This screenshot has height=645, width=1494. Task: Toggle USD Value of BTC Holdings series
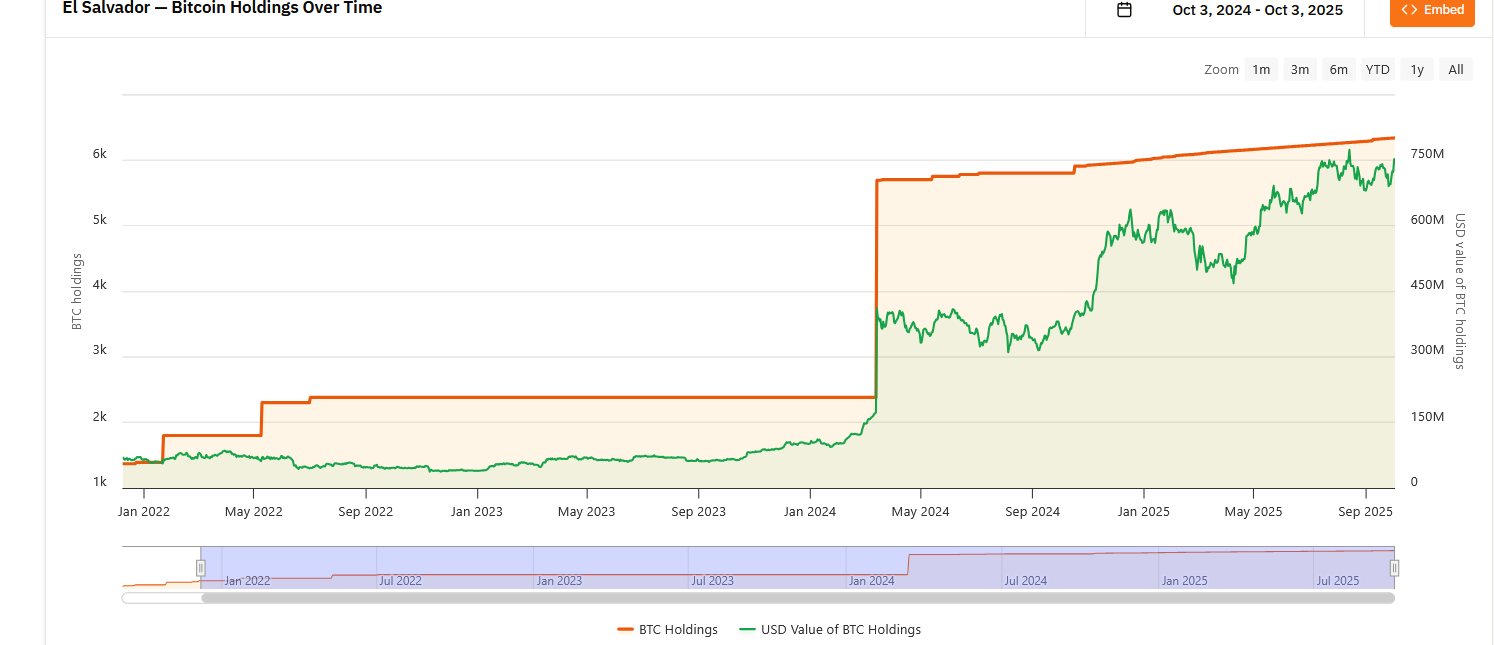click(830, 630)
